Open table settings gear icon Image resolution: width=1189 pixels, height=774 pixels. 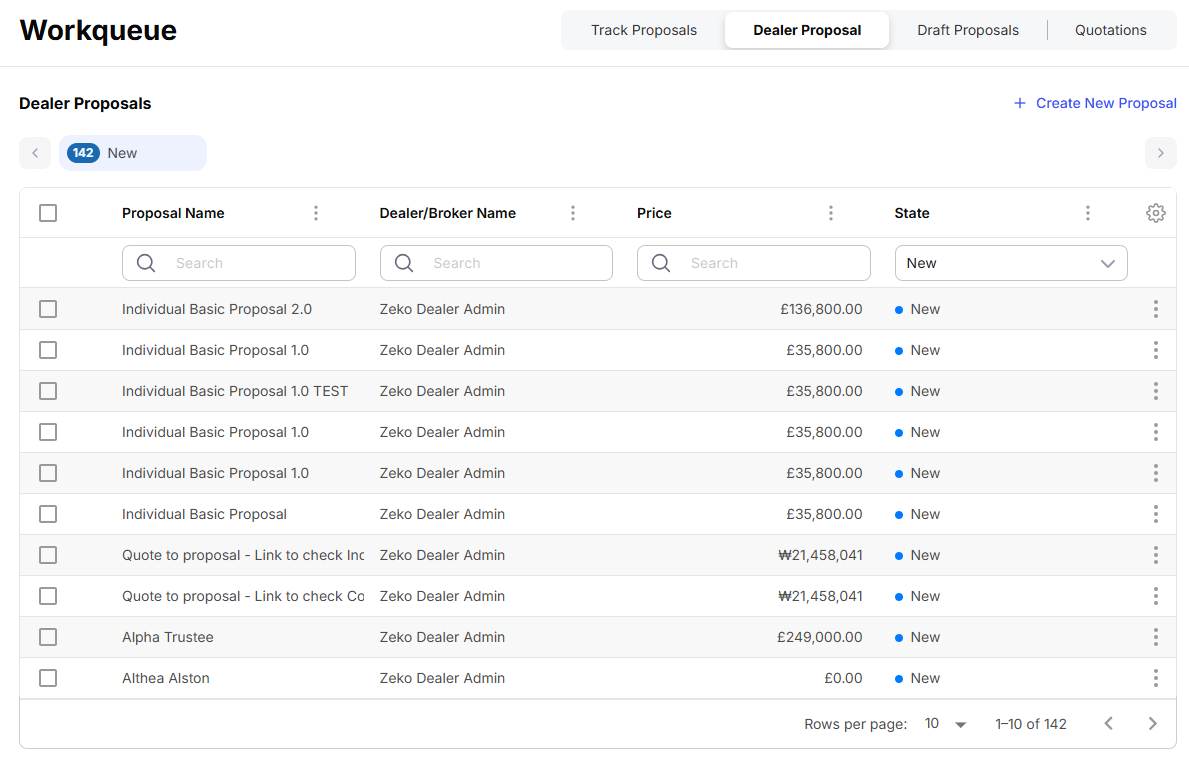(x=1155, y=213)
